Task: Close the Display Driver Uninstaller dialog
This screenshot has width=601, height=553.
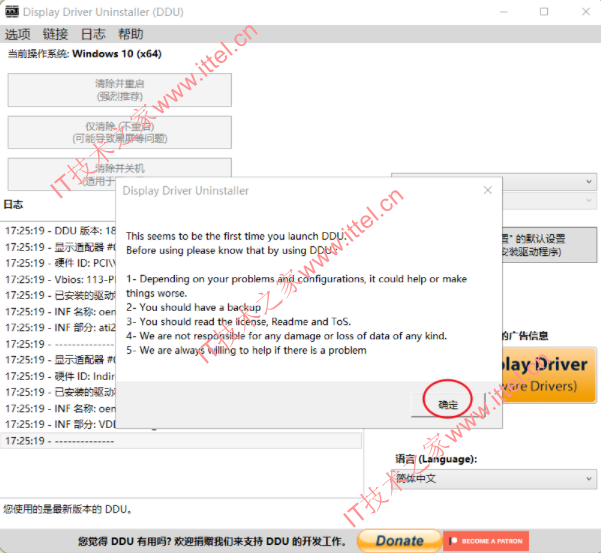Action: 488,190
